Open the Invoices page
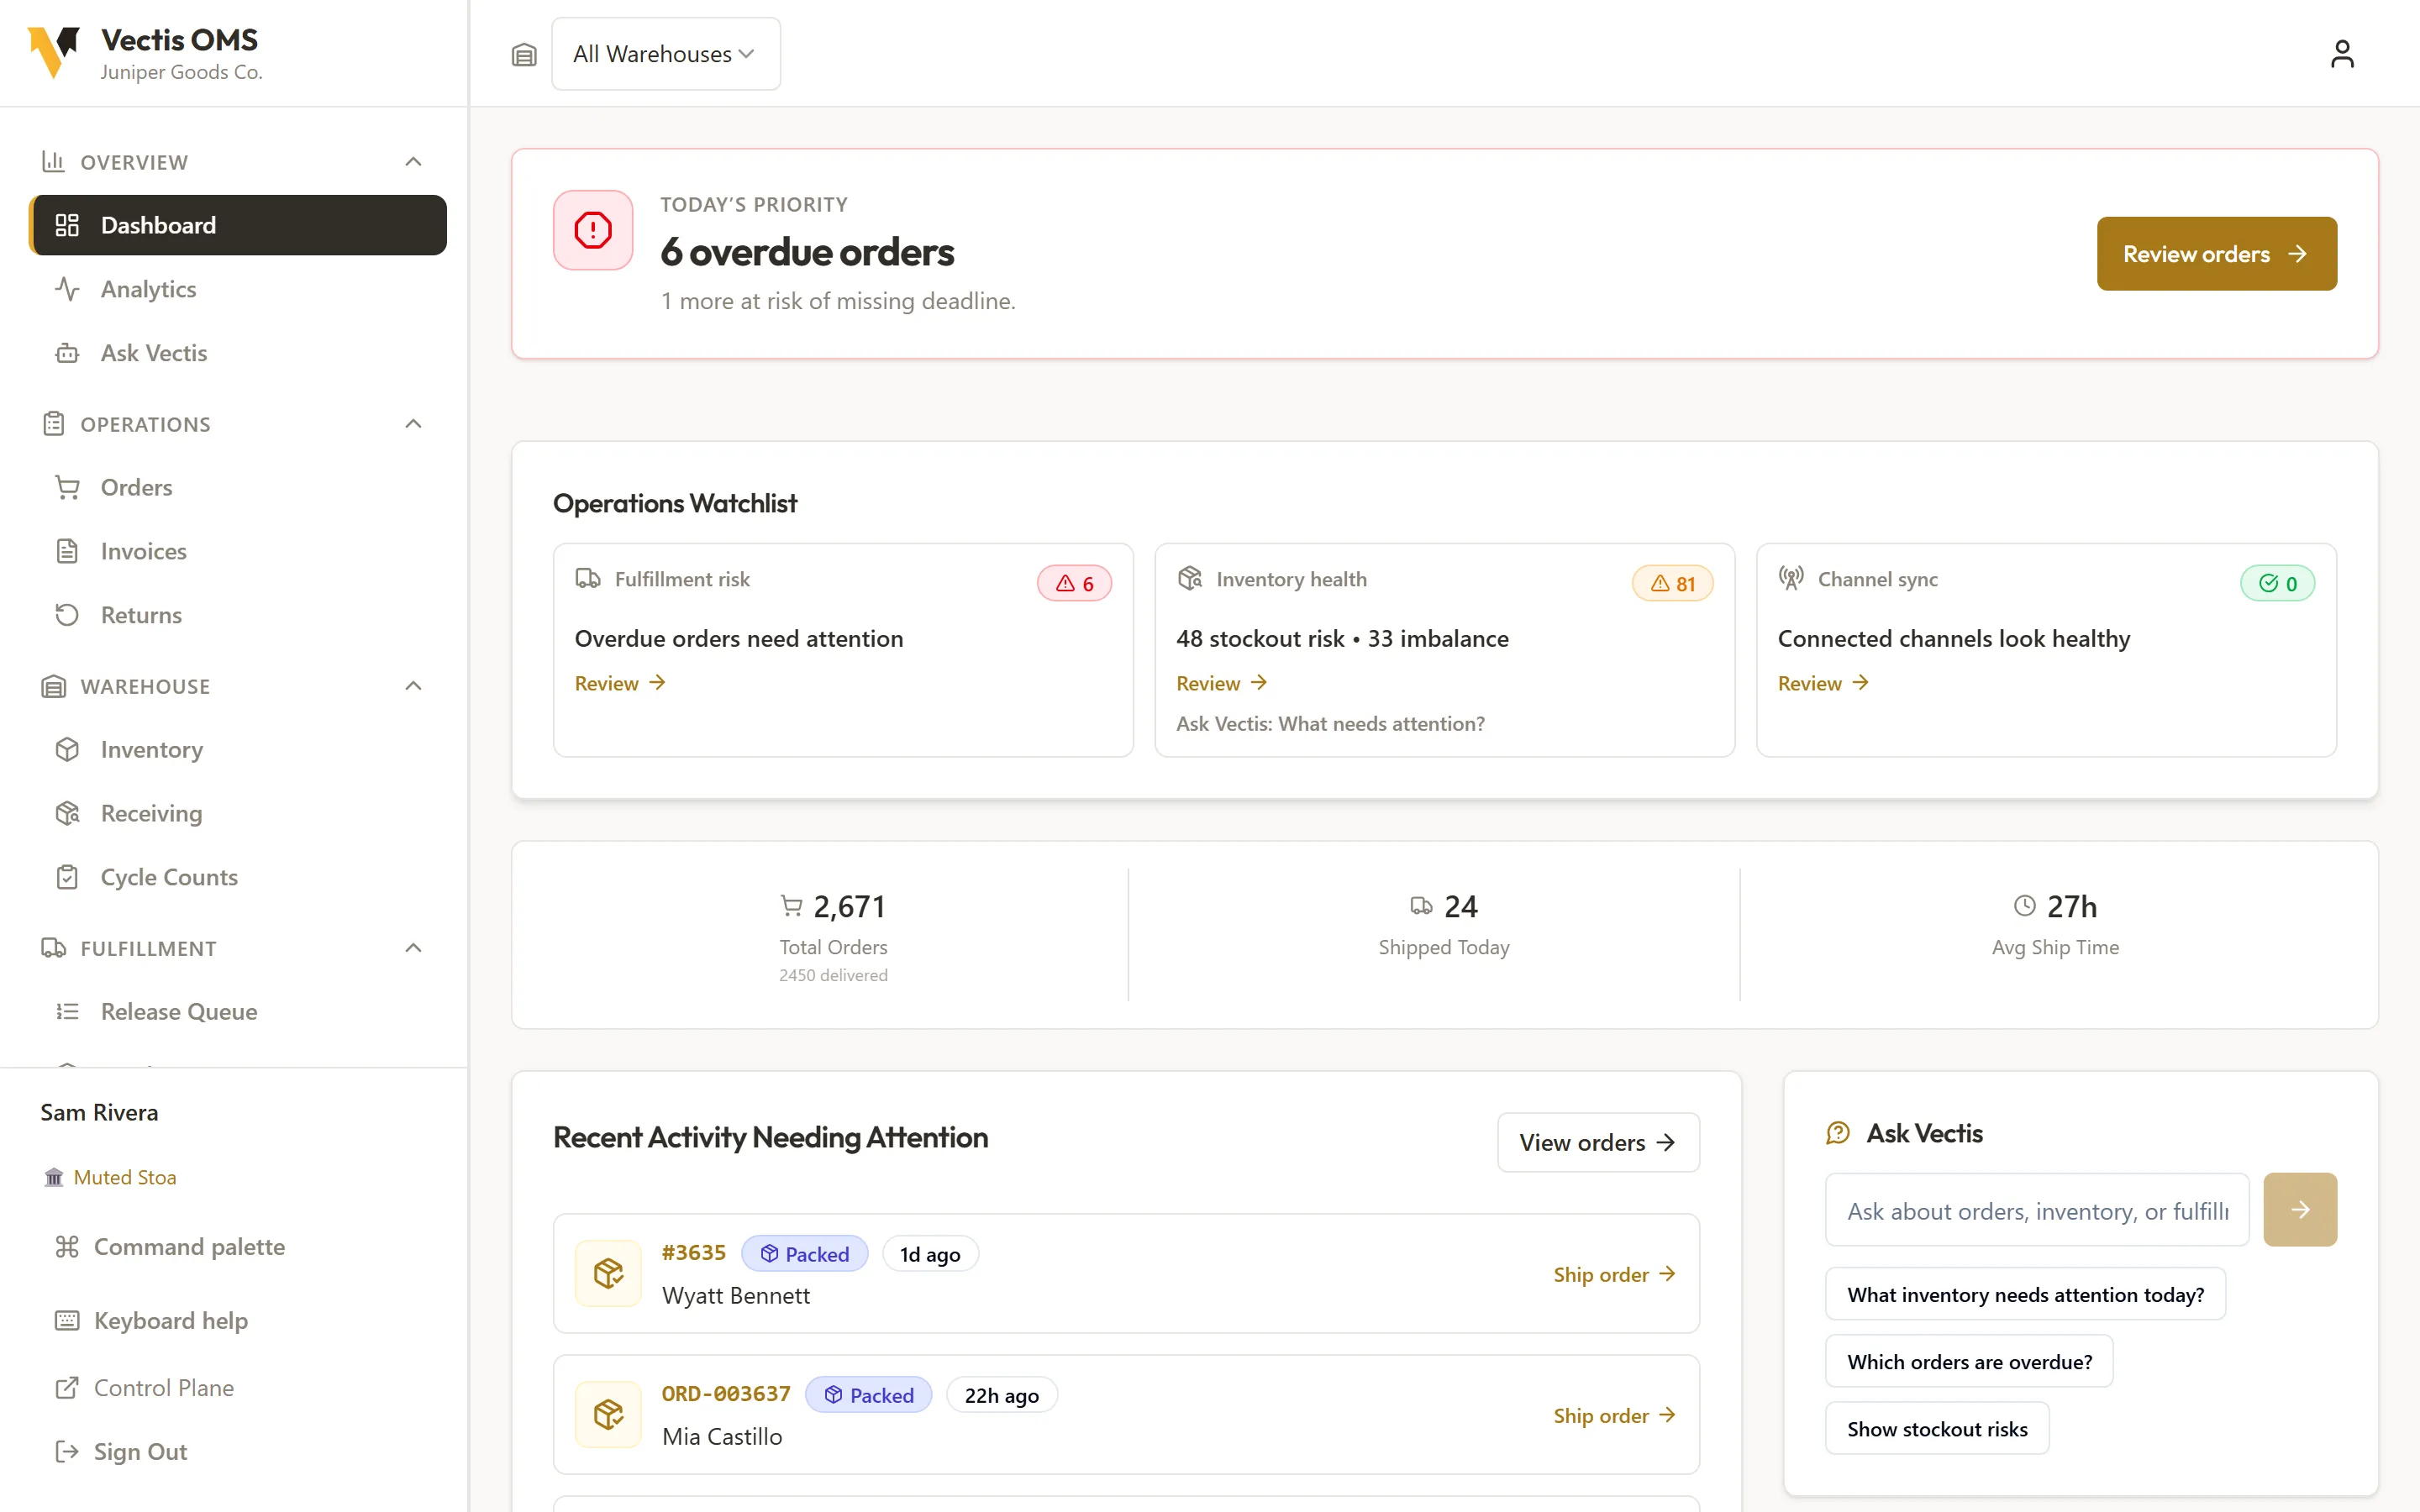Image resolution: width=2420 pixels, height=1512 pixels. (x=237, y=551)
